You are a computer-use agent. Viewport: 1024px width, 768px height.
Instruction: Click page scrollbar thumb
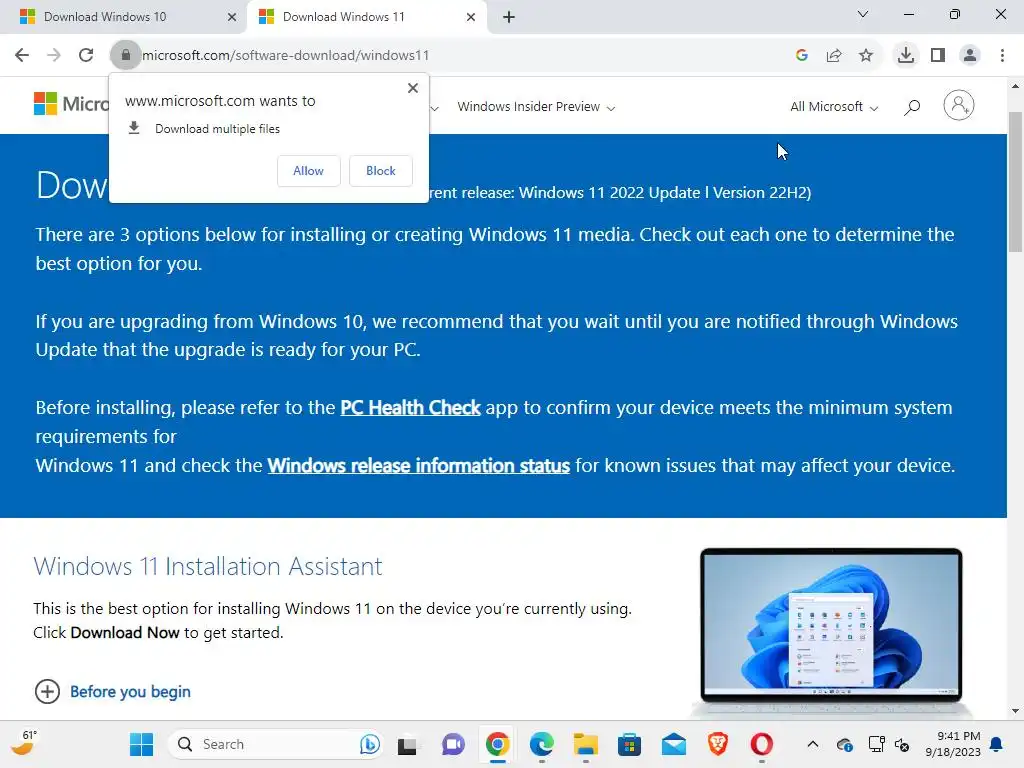pos(1015,182)
